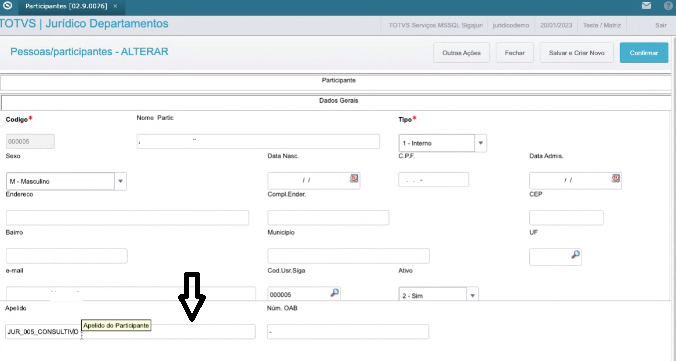
Task: Click the Cod.Usr.Siga lookup magnifier
Action: click(x=335, y=293)
